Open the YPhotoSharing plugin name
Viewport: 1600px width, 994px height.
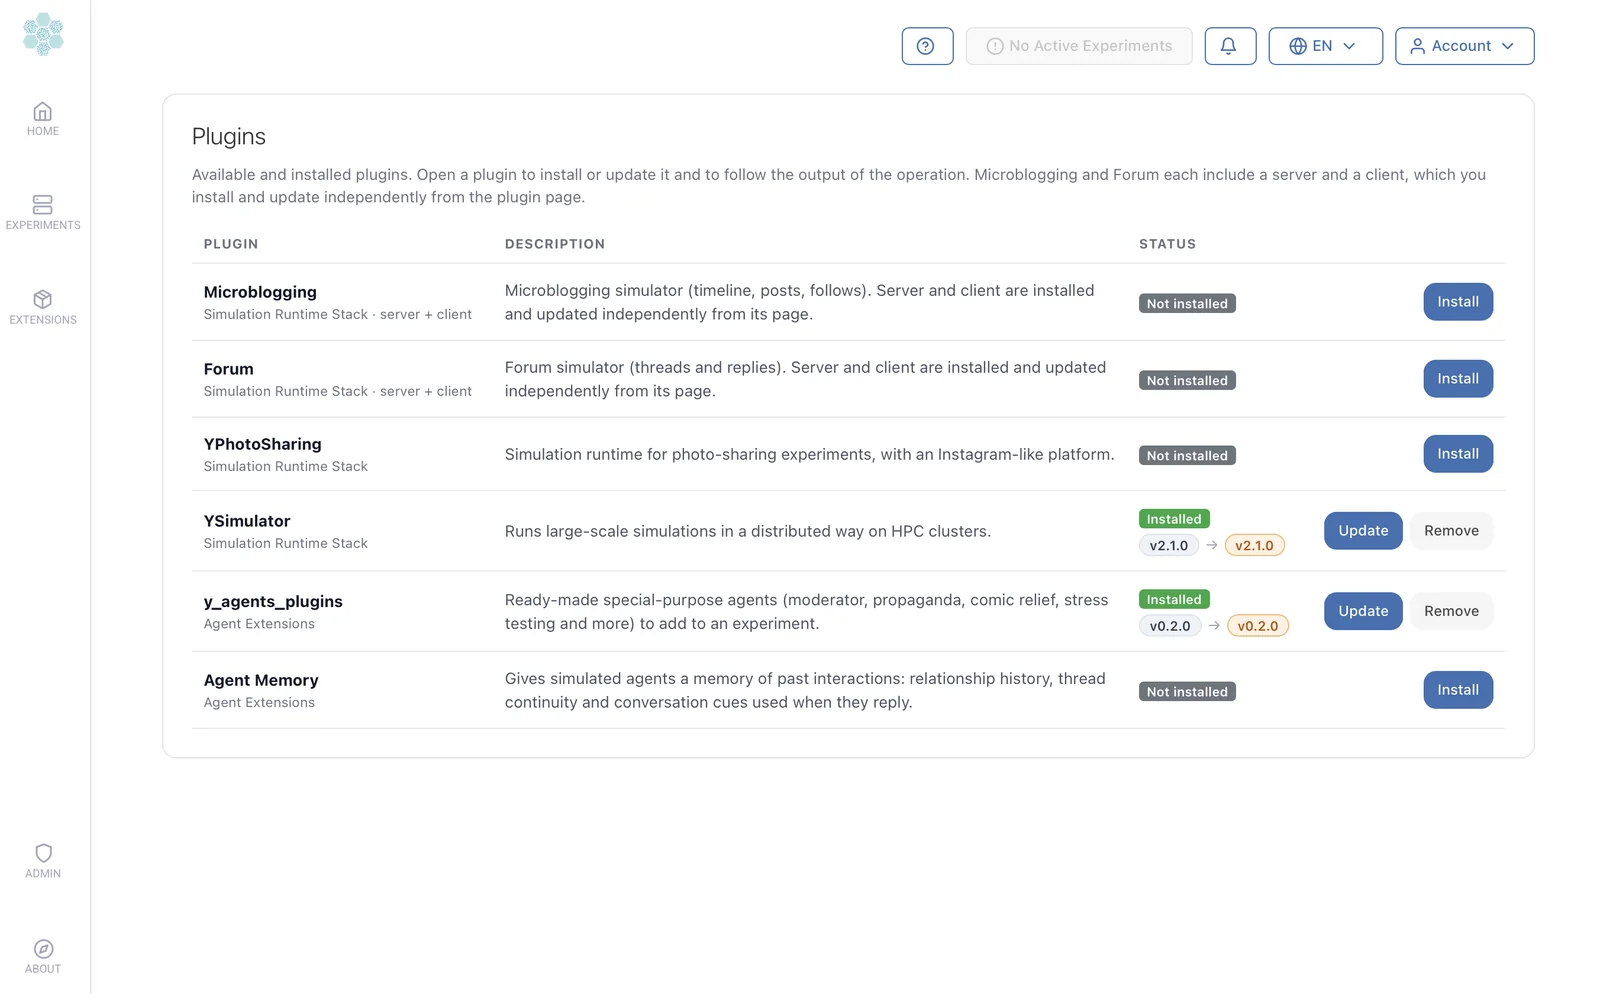[263, 444]
